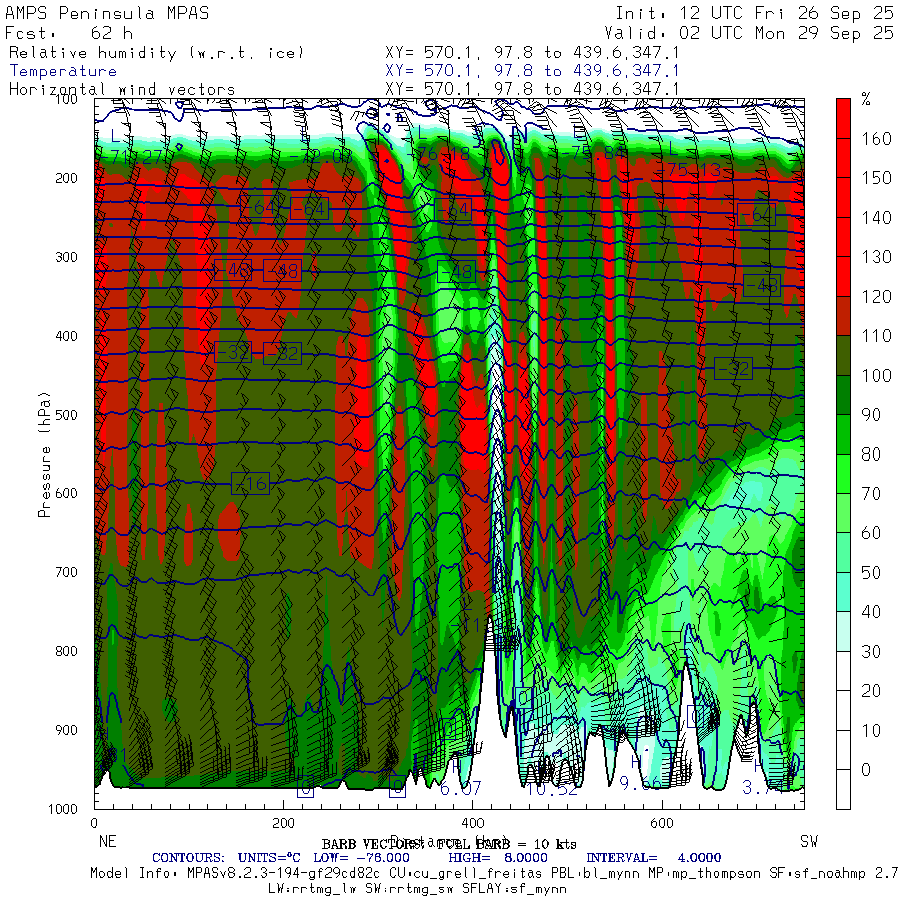Click the 500 hPa pressure axis tick
Image resolution: width=900 pixels, height=900 pixels.
[66, 414]
